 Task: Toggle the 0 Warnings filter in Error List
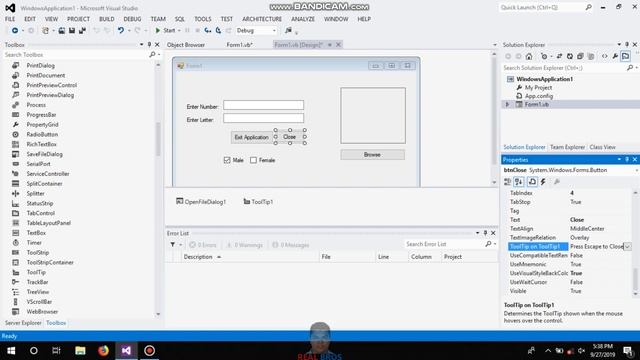point(245,245)
